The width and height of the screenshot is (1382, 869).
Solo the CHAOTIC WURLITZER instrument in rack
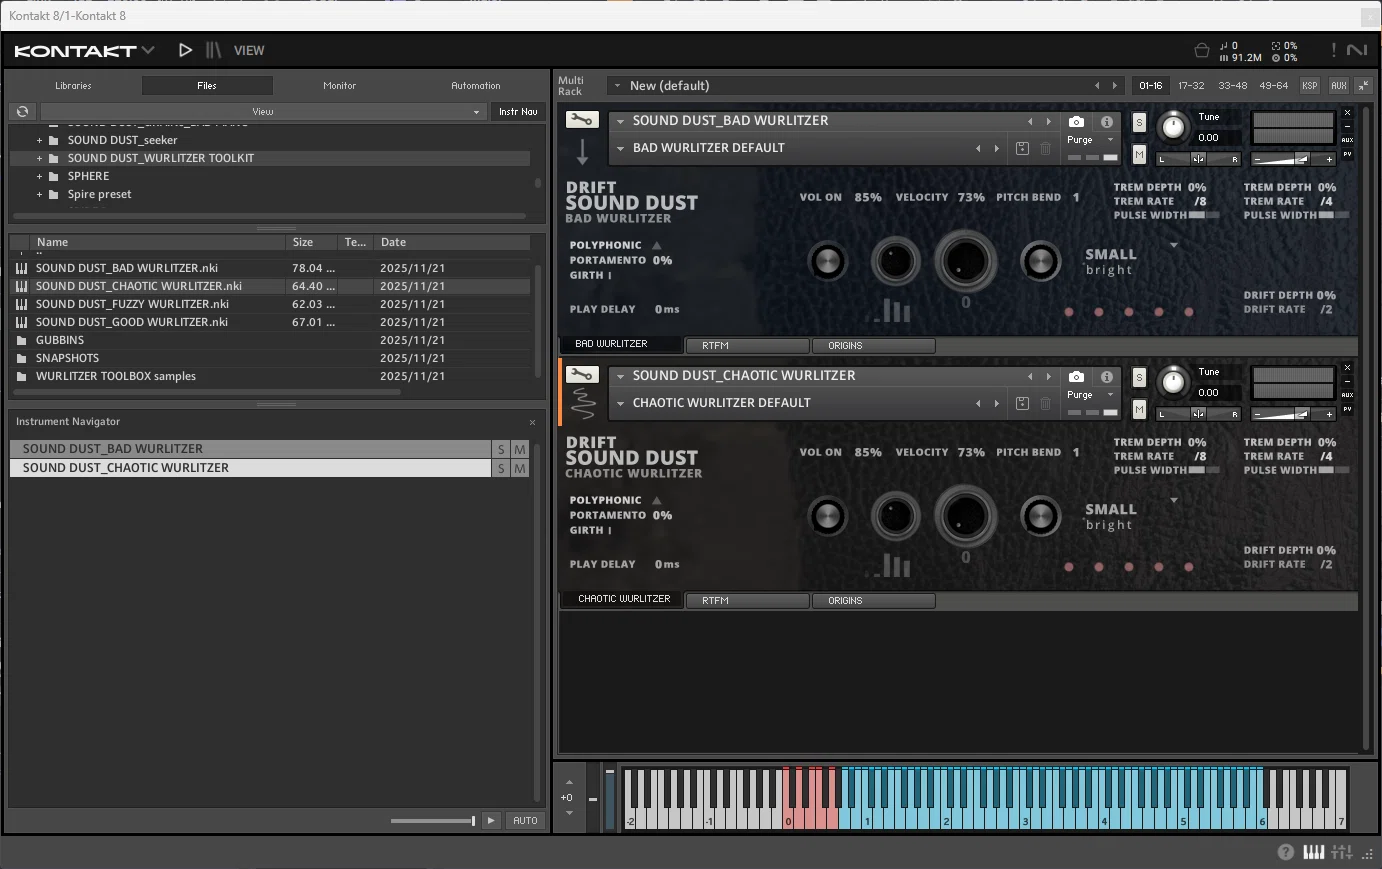[1139, 378]
